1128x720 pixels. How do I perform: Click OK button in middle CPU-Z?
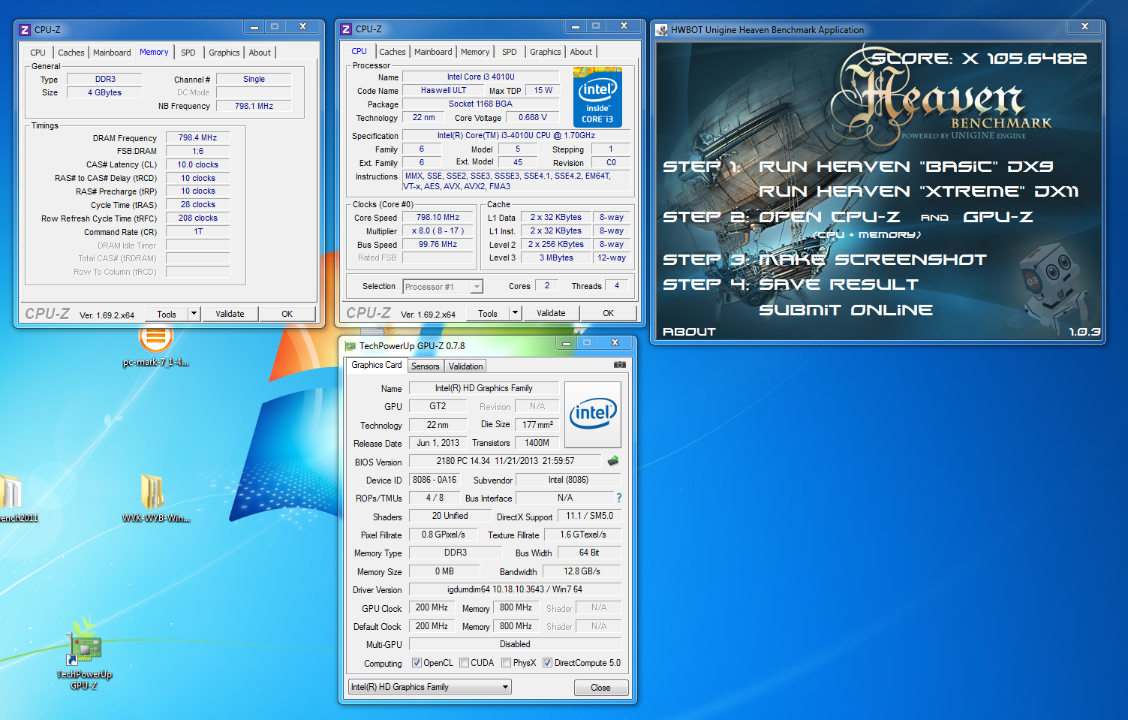609,313
